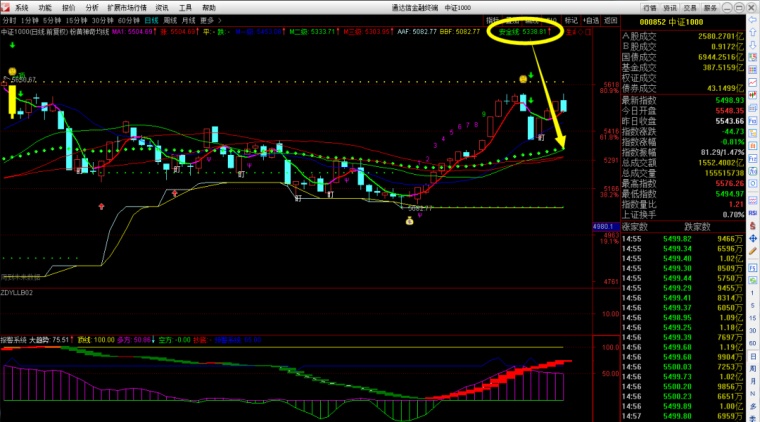
Task: Click the red up-arrow signal marker
Action: pyautogui.click(x=100, y=205)
